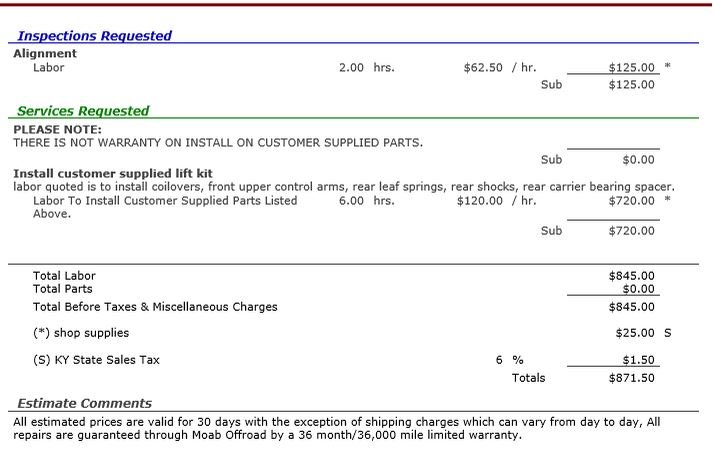
Task: Click the $125.00 alignment labor amount
Action: pos(632,68)
